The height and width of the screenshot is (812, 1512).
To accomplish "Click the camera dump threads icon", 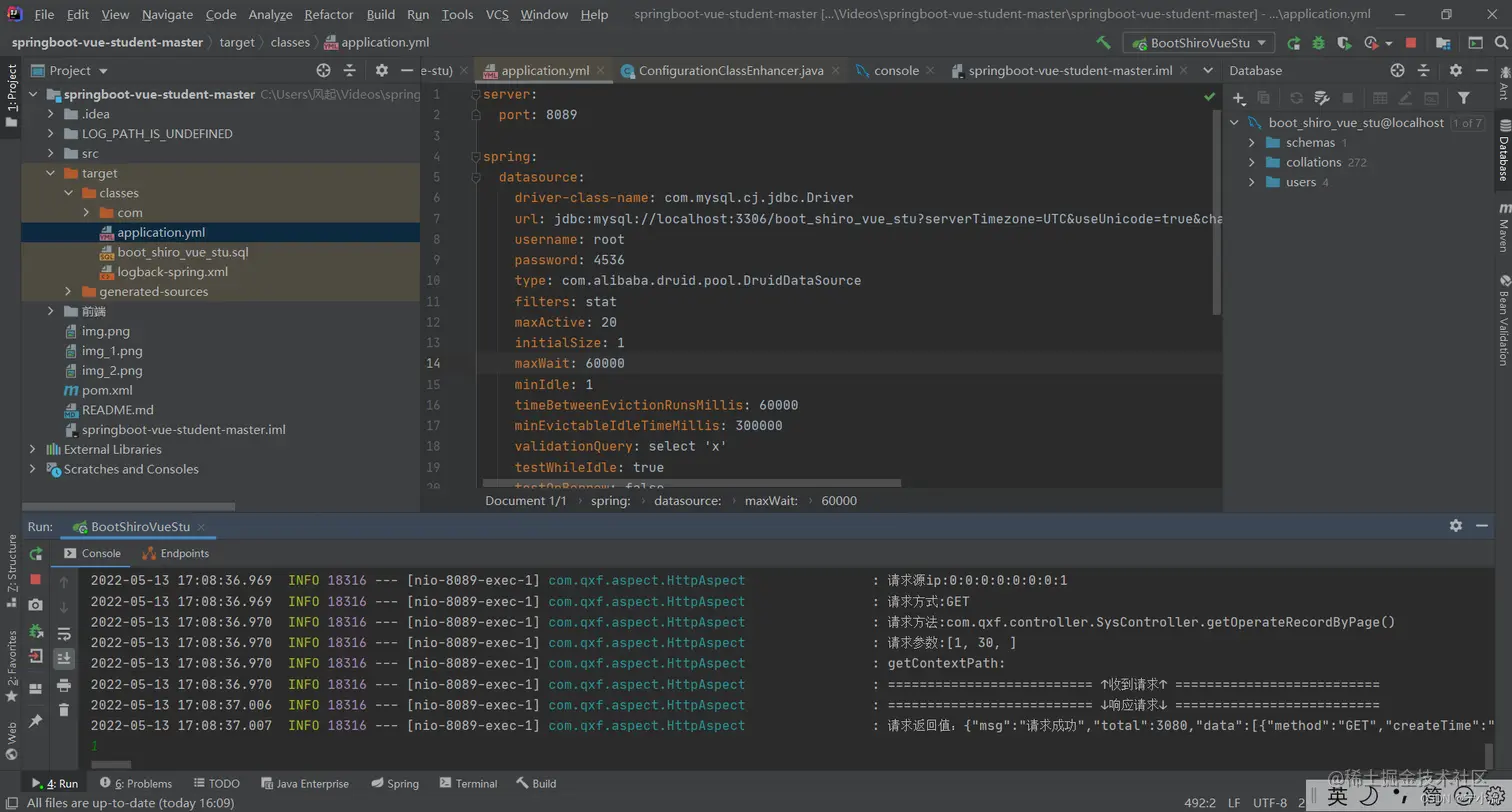I will pyautogui.click(x=36, y=605).
